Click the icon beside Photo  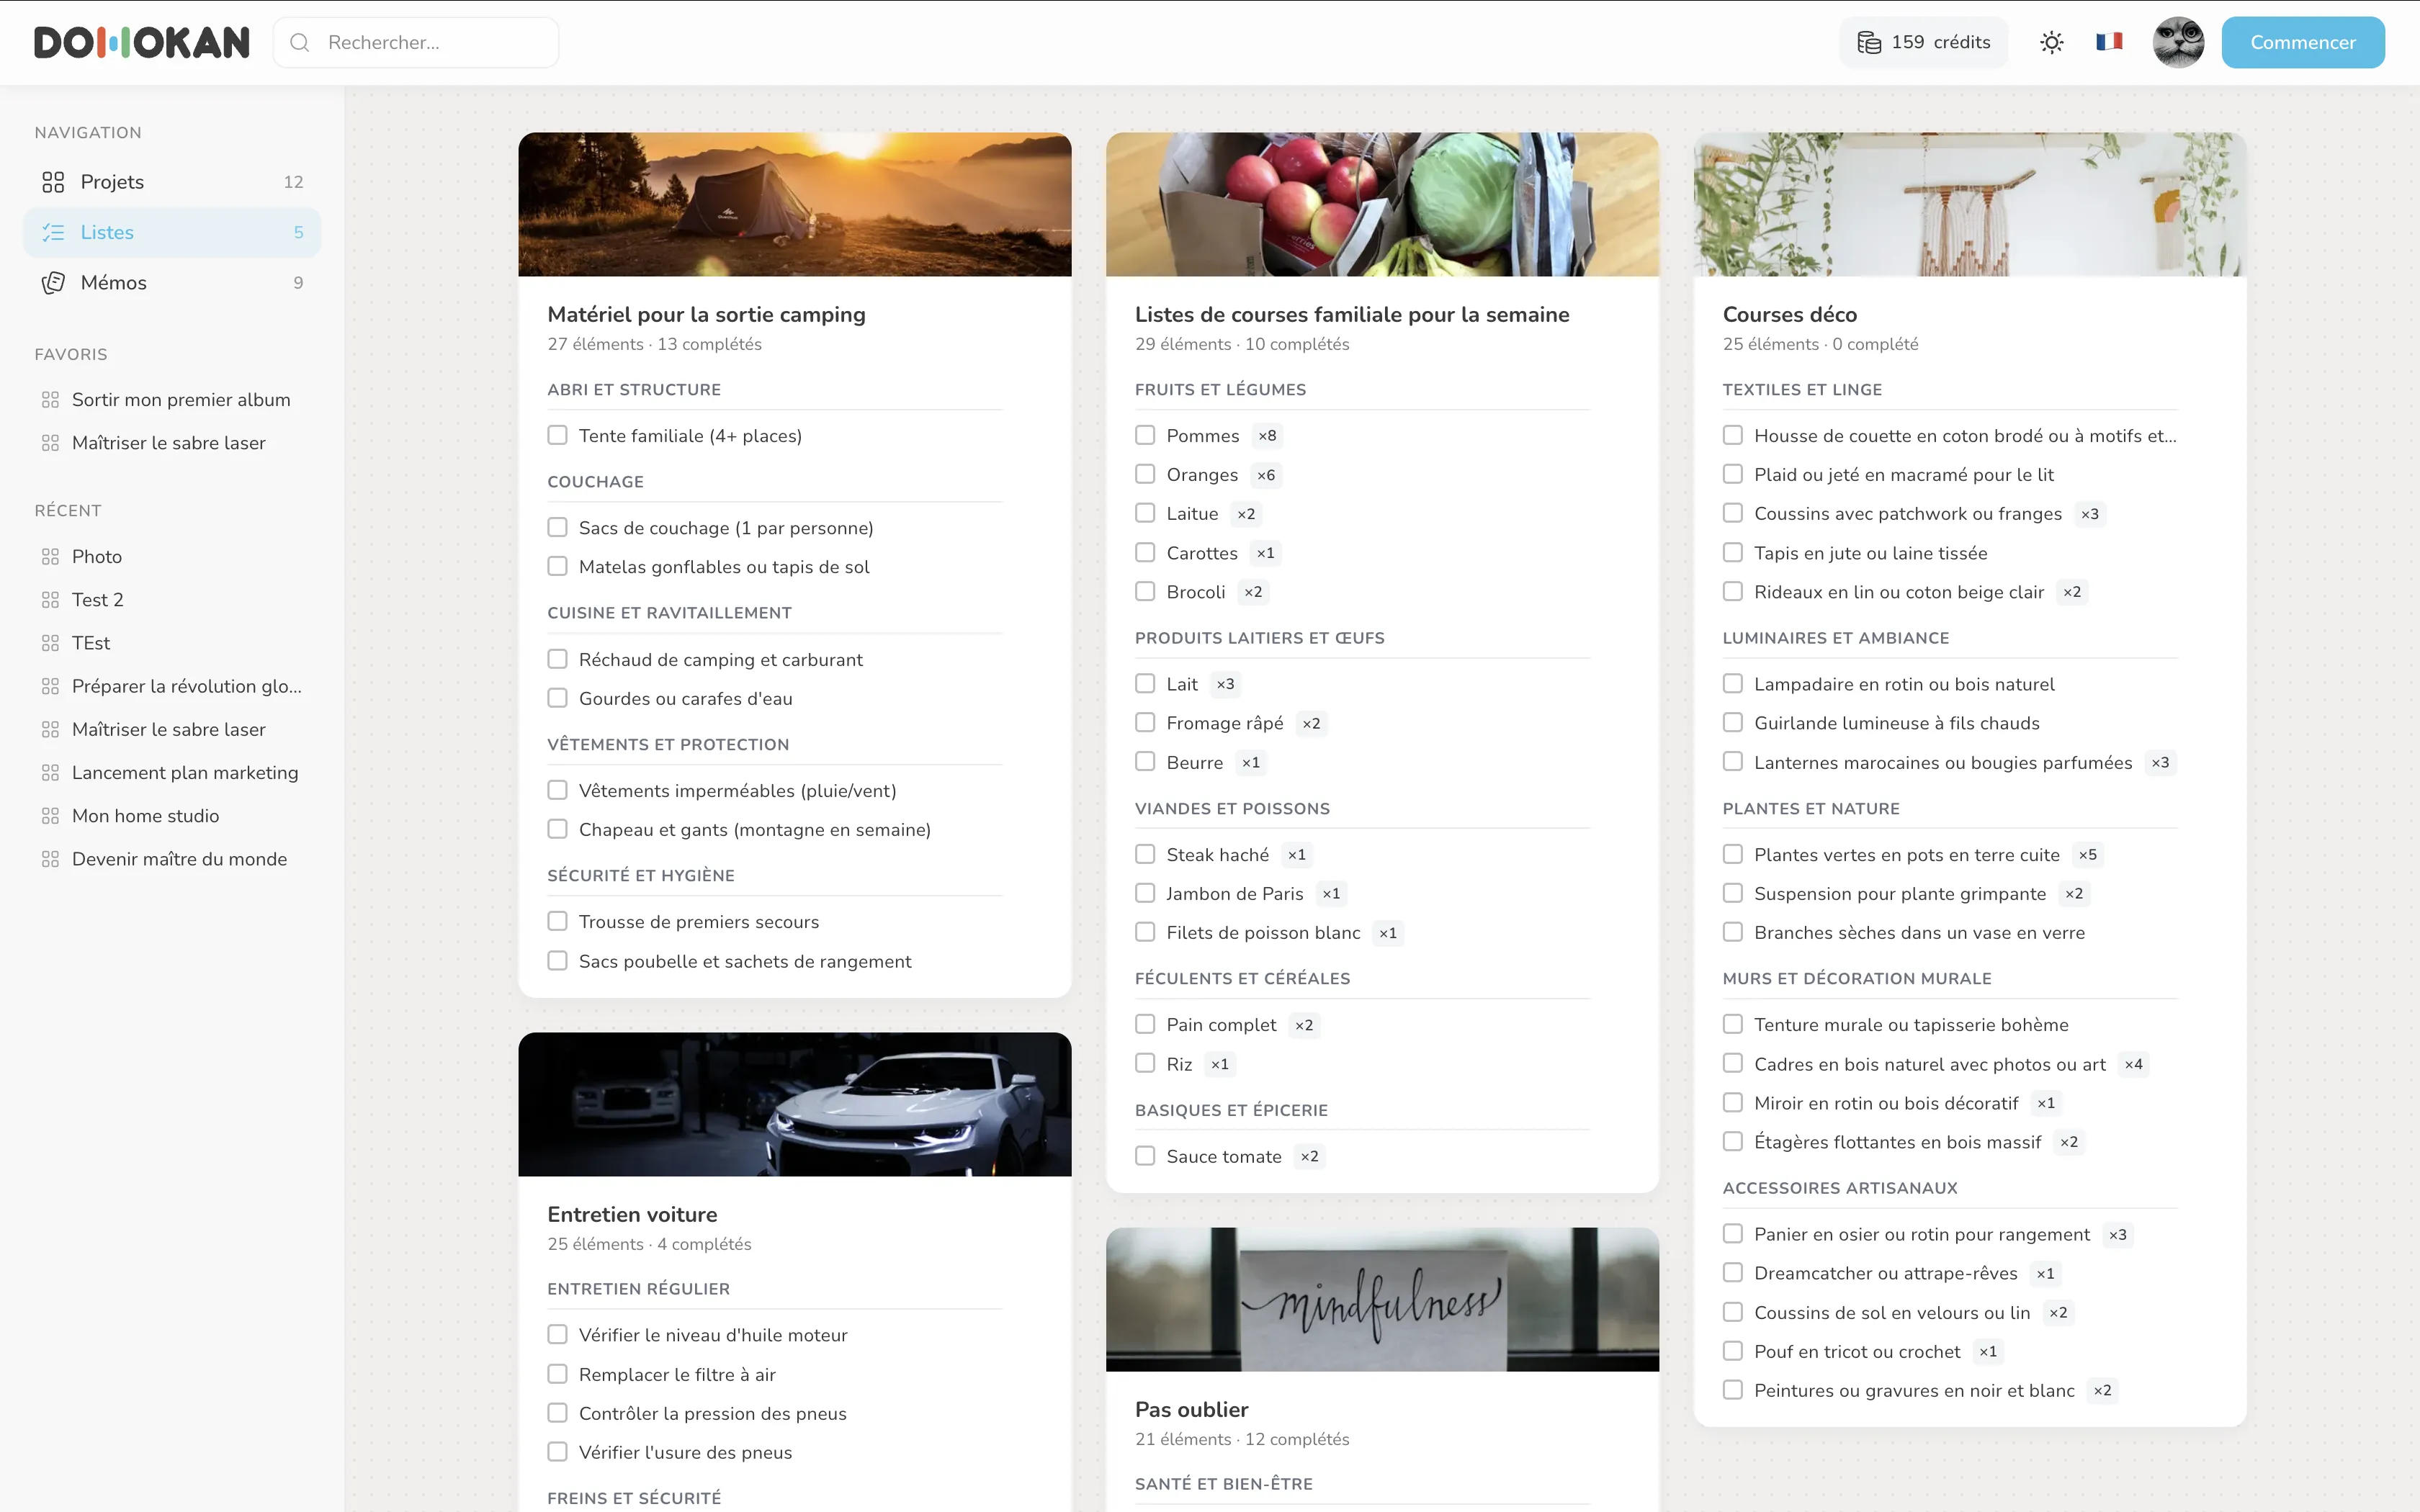click(x=50, y=557)
